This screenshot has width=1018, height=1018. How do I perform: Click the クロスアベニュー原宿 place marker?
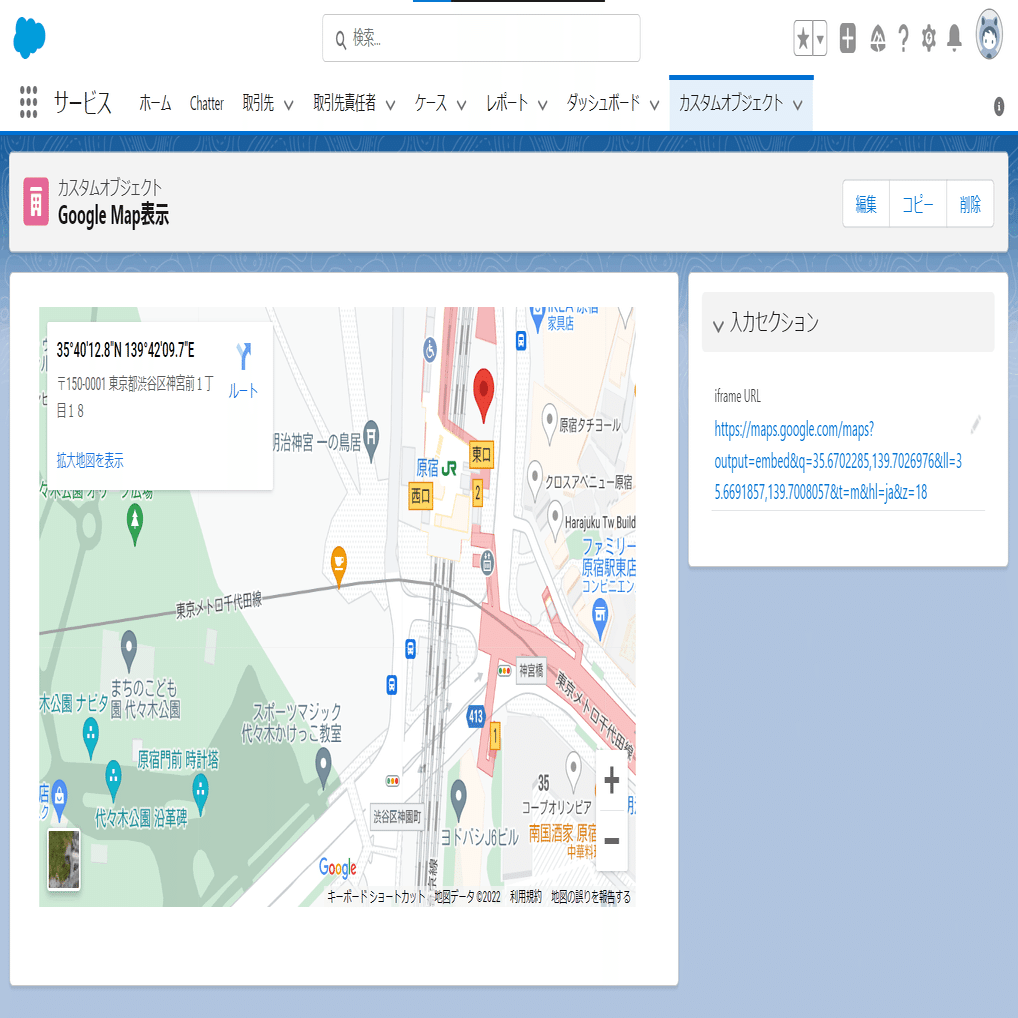(x=534, y=481)
